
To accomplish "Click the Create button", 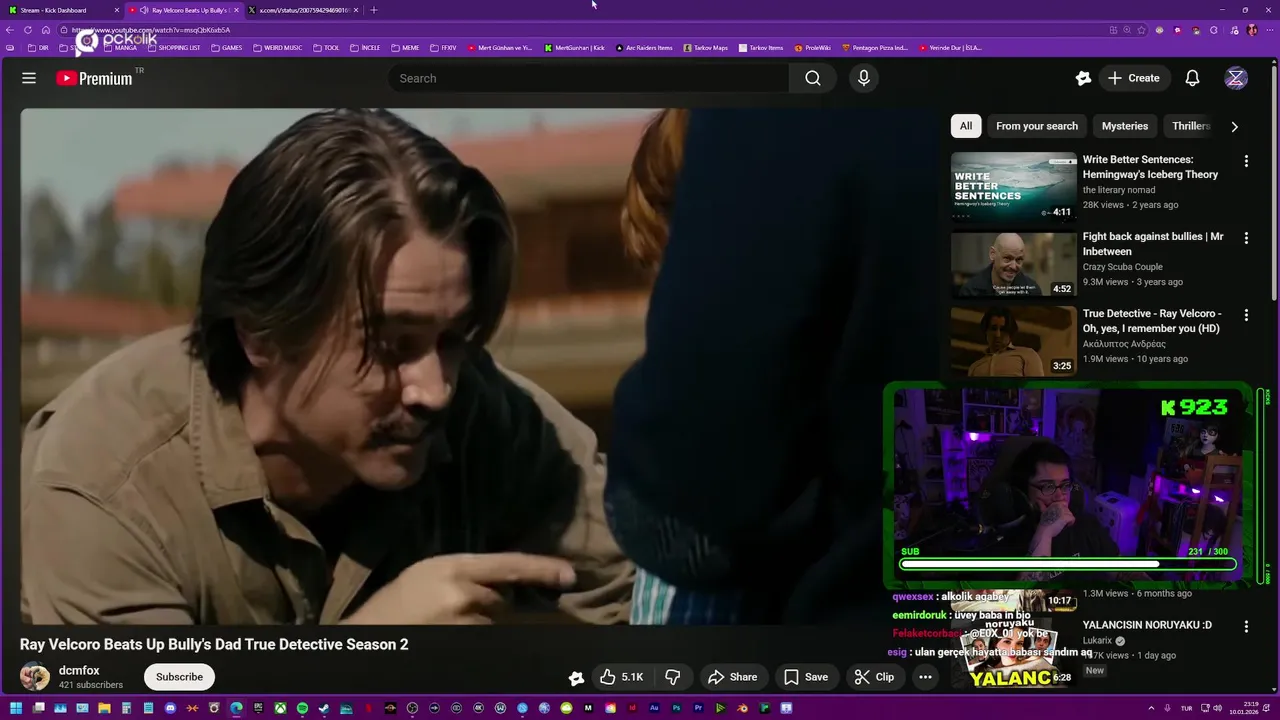I will click(x=1133, y=78).
